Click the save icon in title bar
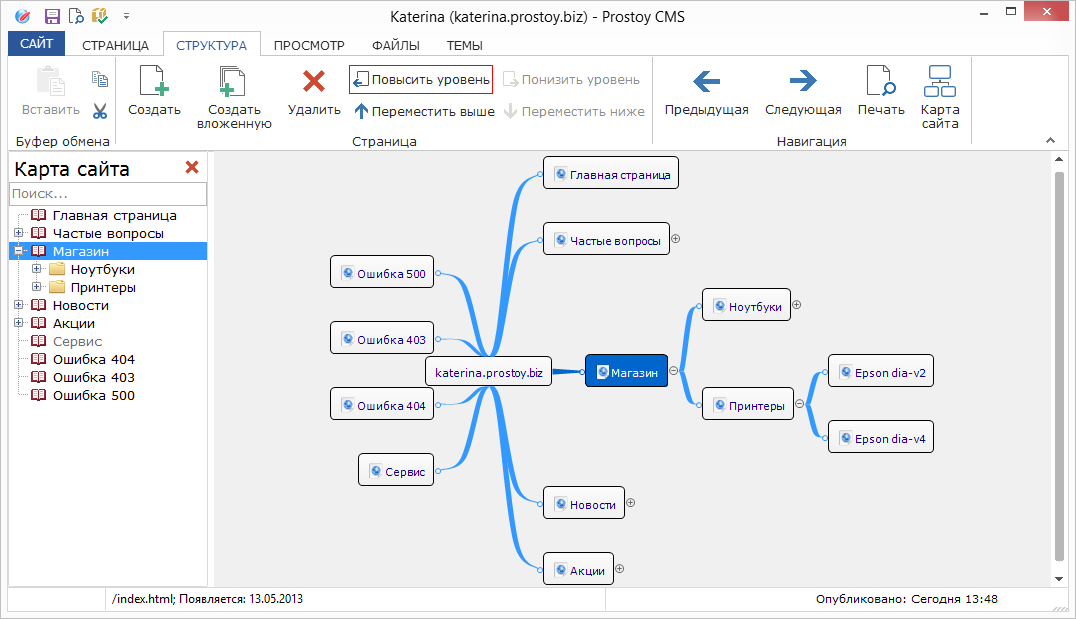The image size is (1076, 619). coord(52,16)
